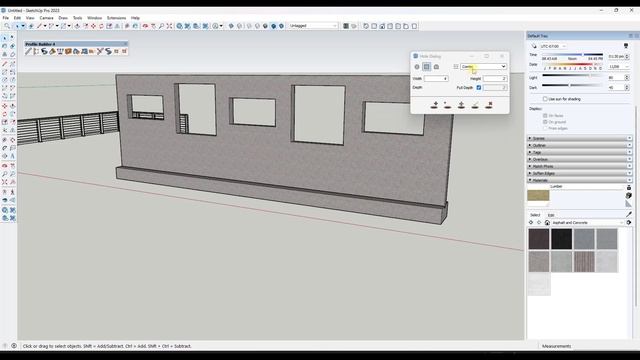Screen dimensions: 640x360
Task: Open the Camera menu
Action: point(46,18)
